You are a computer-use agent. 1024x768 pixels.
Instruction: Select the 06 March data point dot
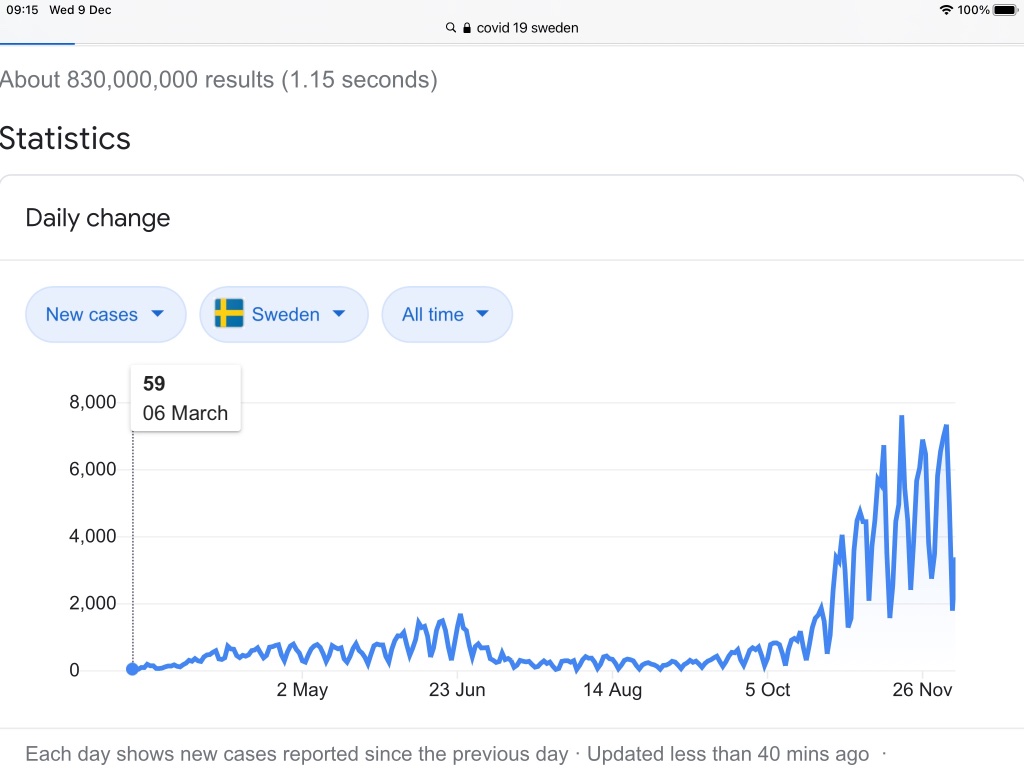click(x=132, y=669)
